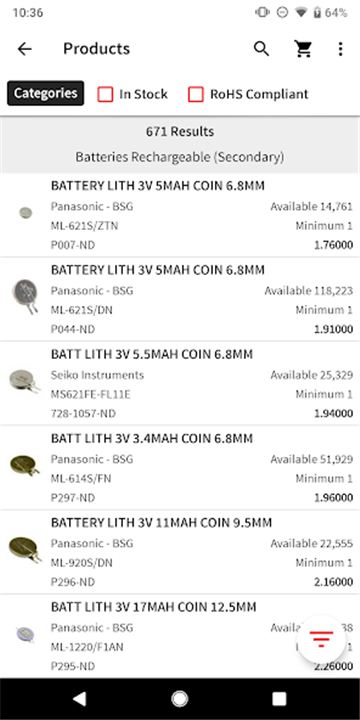The height and width of the screenshot is (720, 360).
Task: Open the search magnifier icon
Action: click(261, 49)
